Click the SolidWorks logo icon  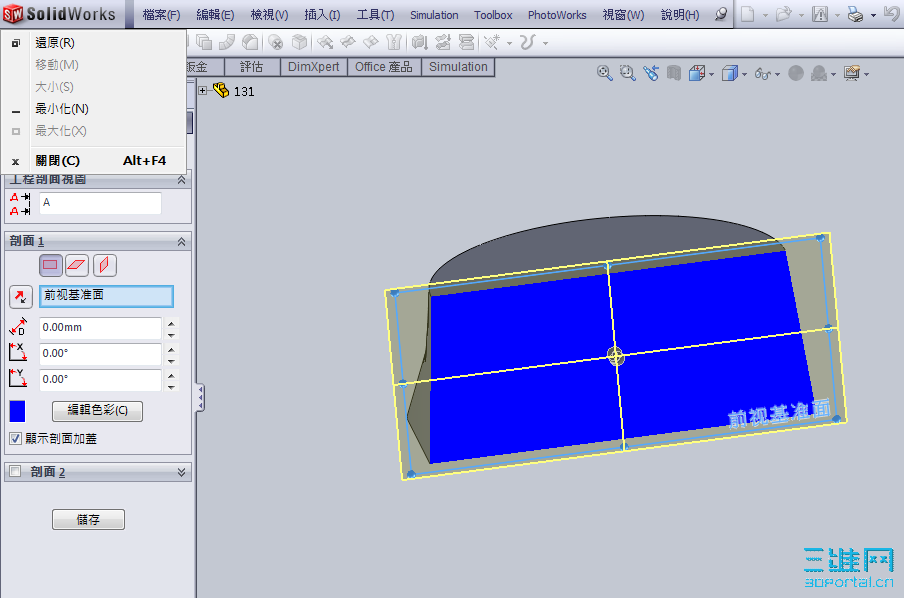[x=13, y=14]
